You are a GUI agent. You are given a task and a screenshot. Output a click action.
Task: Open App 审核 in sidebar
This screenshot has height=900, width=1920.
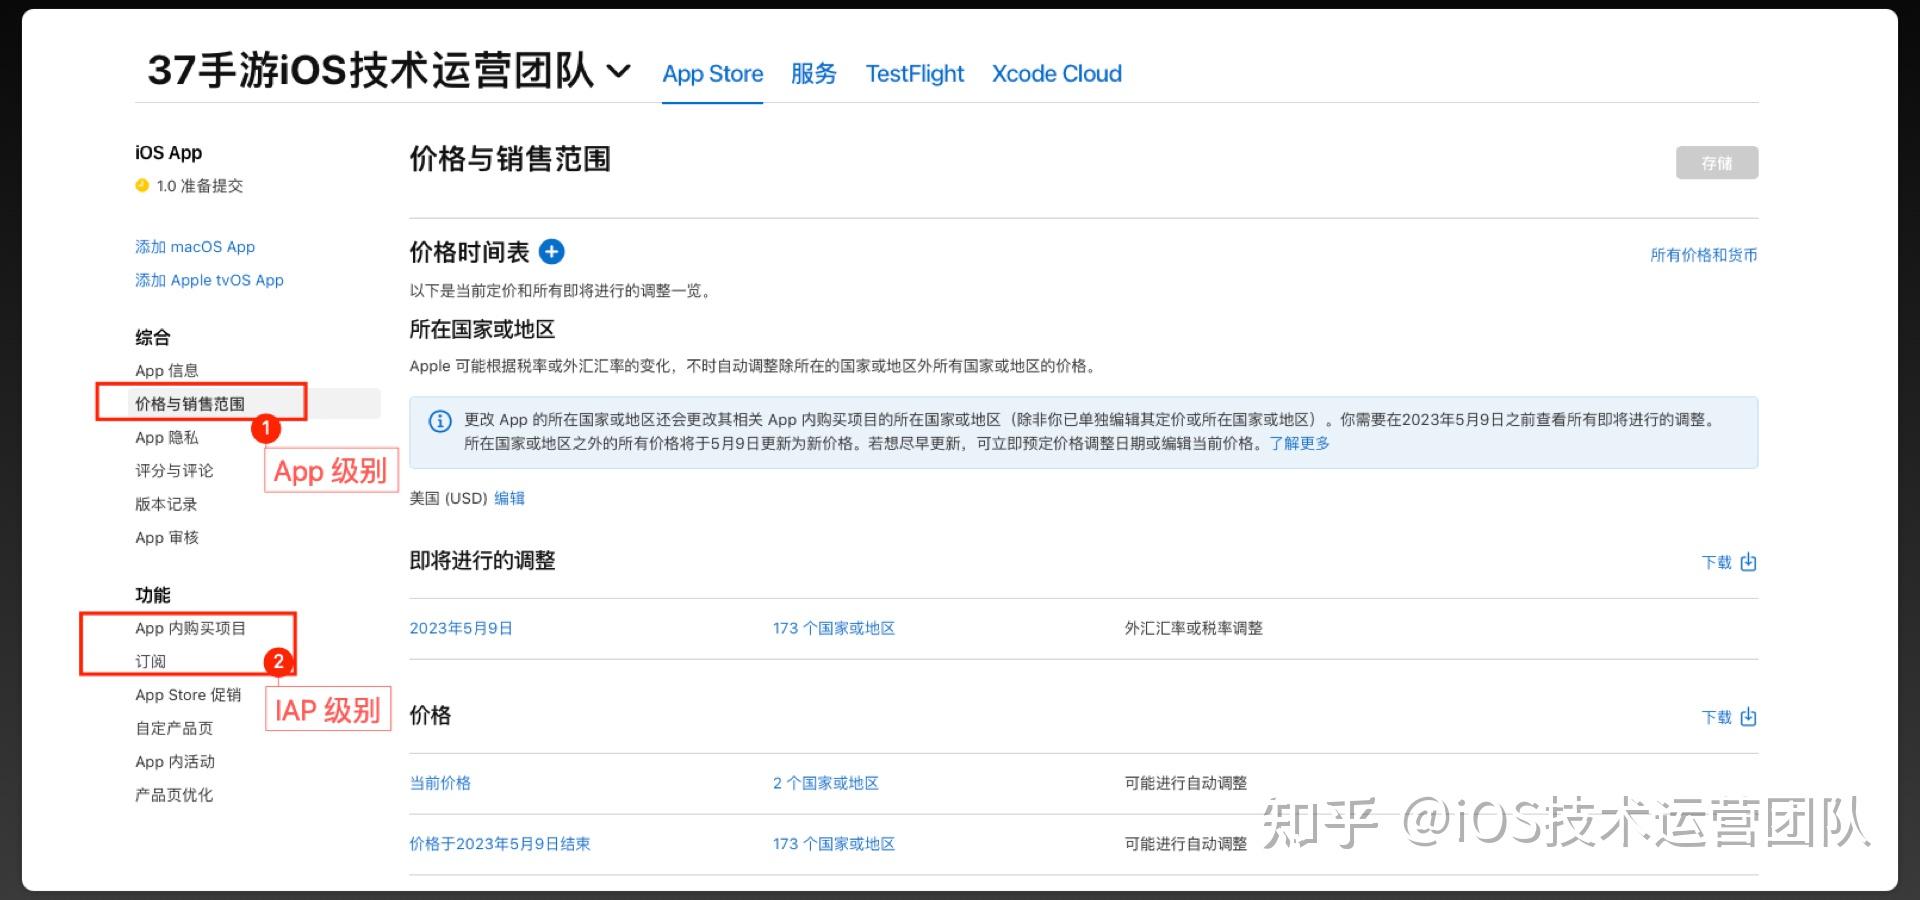pyautogui.click(x=167, y=538)
